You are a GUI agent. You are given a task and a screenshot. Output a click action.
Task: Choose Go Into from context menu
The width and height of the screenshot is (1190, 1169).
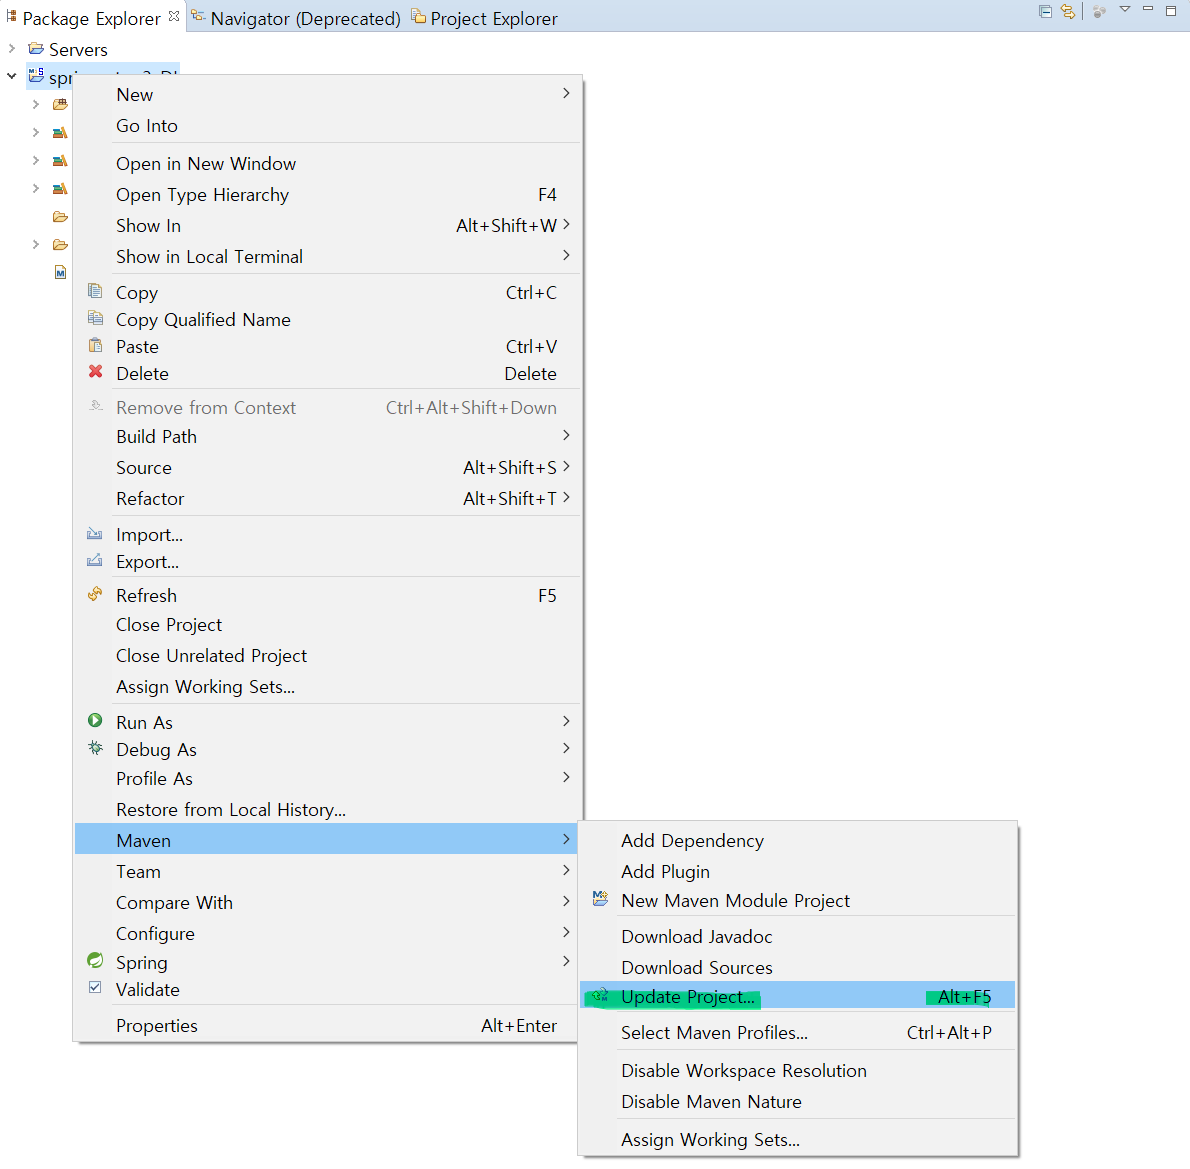[x=327, y=126]
